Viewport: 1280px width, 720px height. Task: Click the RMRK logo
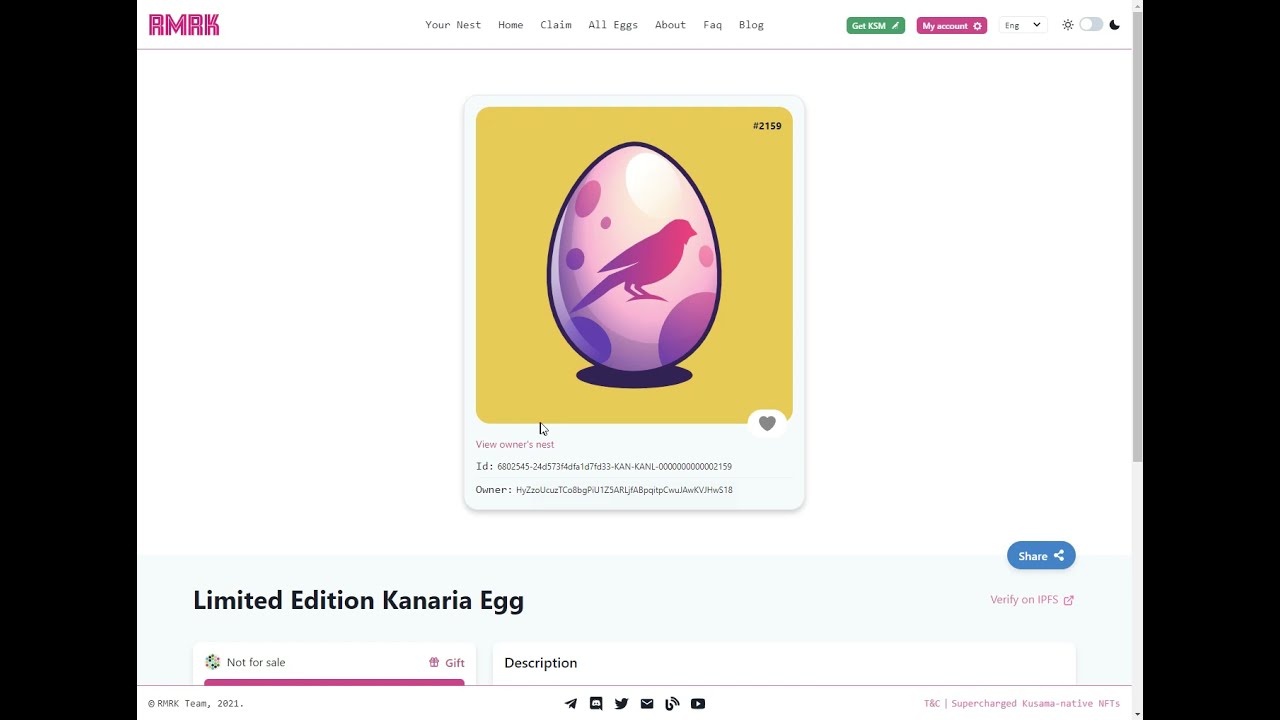tap(184, 25)
